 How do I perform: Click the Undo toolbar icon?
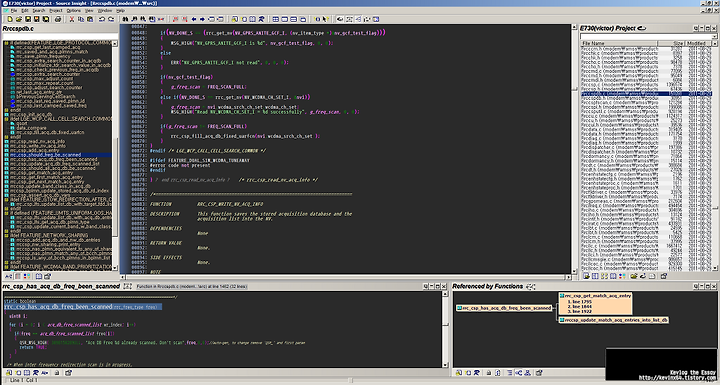pyautogui.click(x=102, y=19)
